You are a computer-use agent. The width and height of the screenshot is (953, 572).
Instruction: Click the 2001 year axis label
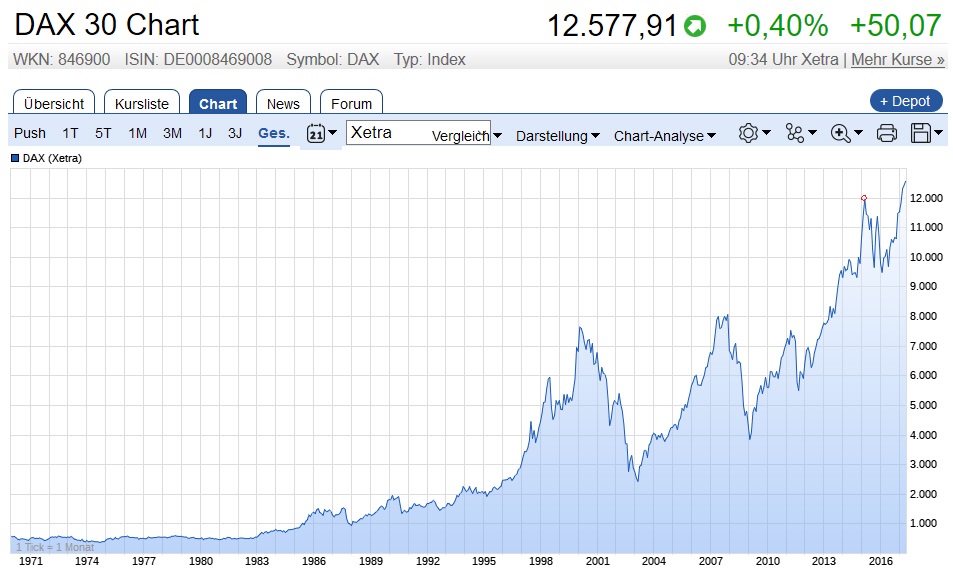(x=597, y=561)
